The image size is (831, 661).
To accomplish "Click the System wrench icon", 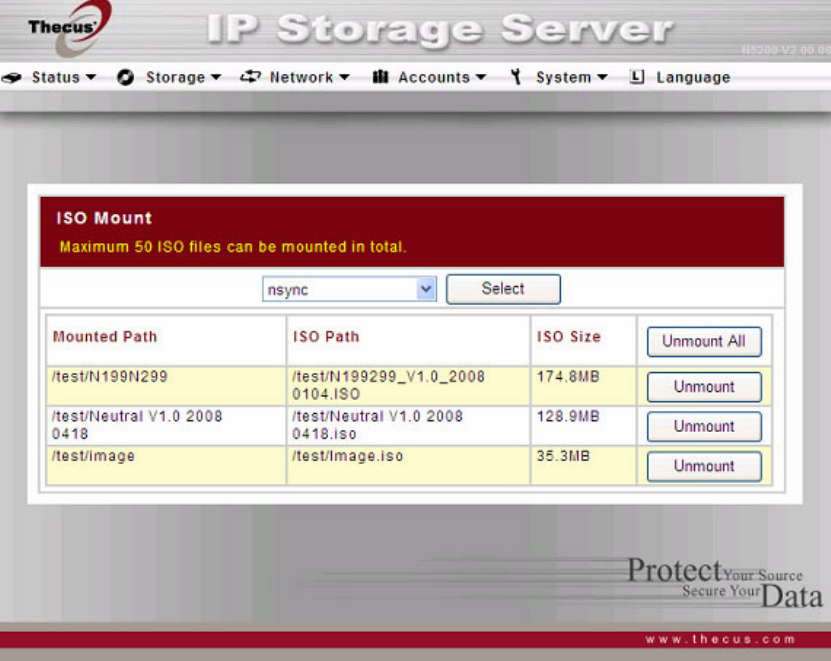I will click(x=516, y=77).
